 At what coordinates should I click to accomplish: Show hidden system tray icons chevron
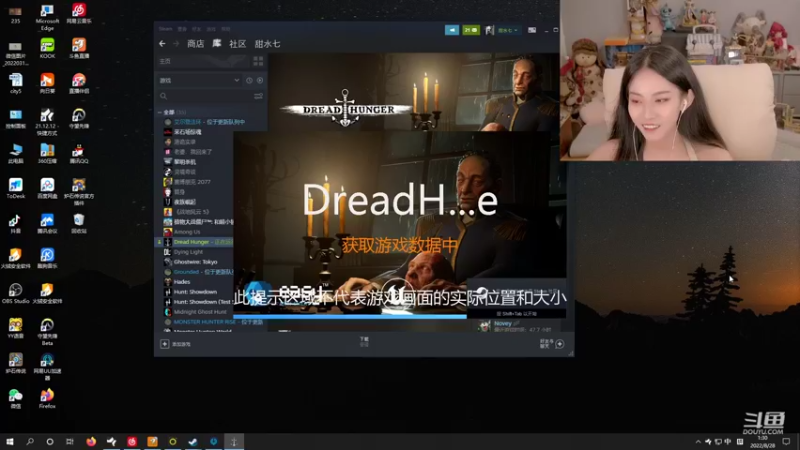click(698, 442)
